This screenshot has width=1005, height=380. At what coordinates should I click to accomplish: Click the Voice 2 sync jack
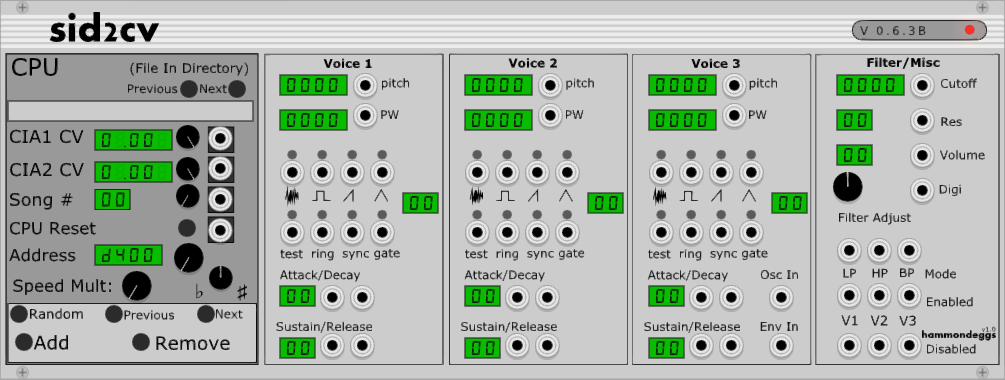pos(536,232)
